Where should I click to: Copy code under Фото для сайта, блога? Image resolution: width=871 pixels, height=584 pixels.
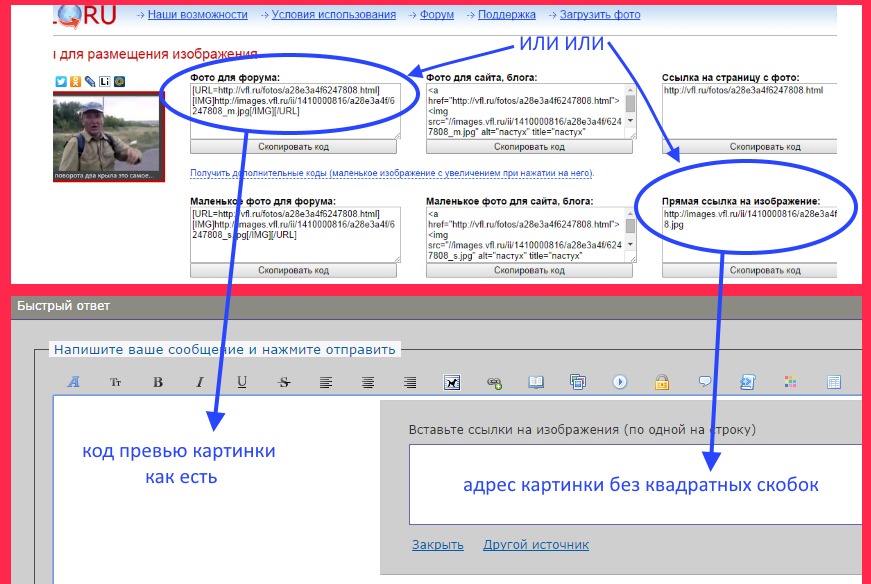point(529,147)
